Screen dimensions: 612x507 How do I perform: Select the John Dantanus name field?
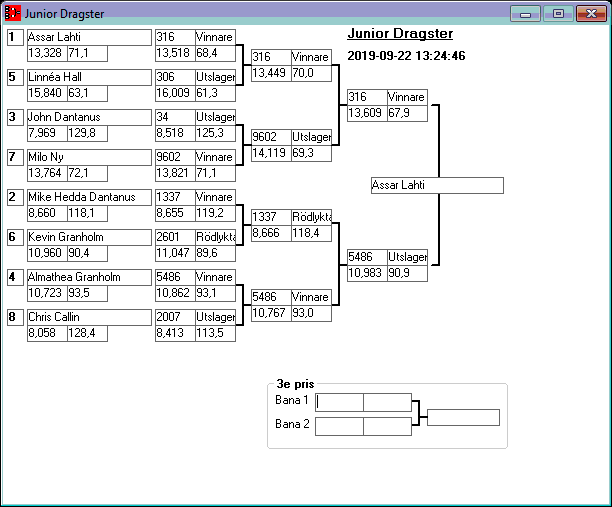88,117
